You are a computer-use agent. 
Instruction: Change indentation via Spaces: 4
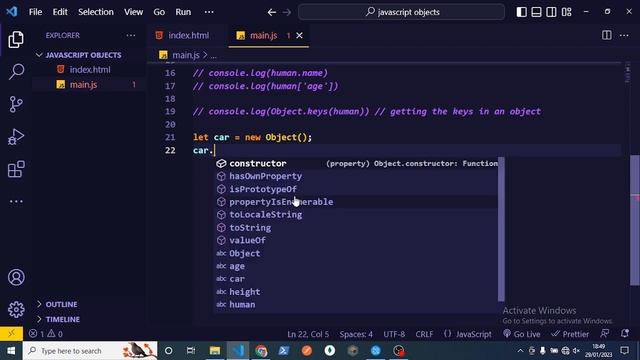point(356,334)
